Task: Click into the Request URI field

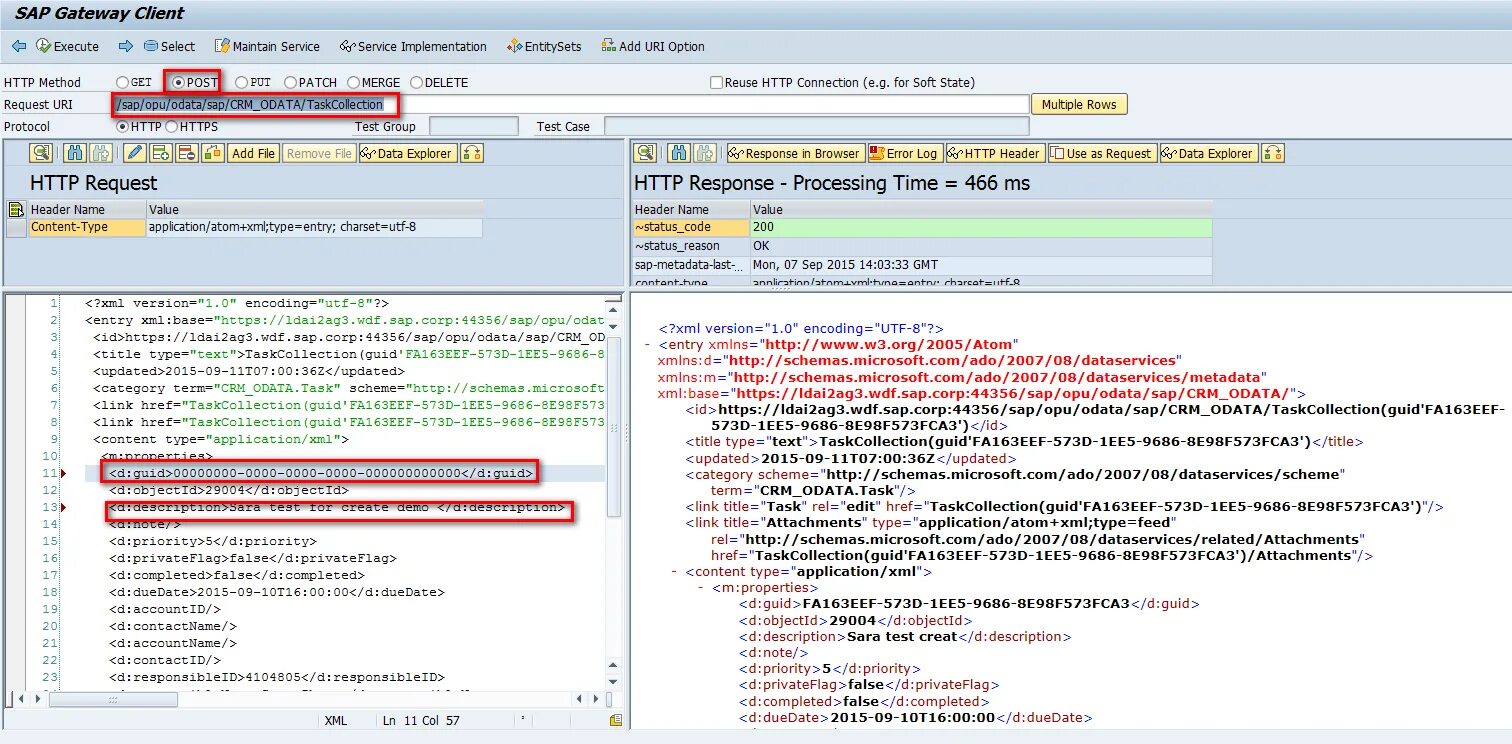Action: [x=570, y=105]
